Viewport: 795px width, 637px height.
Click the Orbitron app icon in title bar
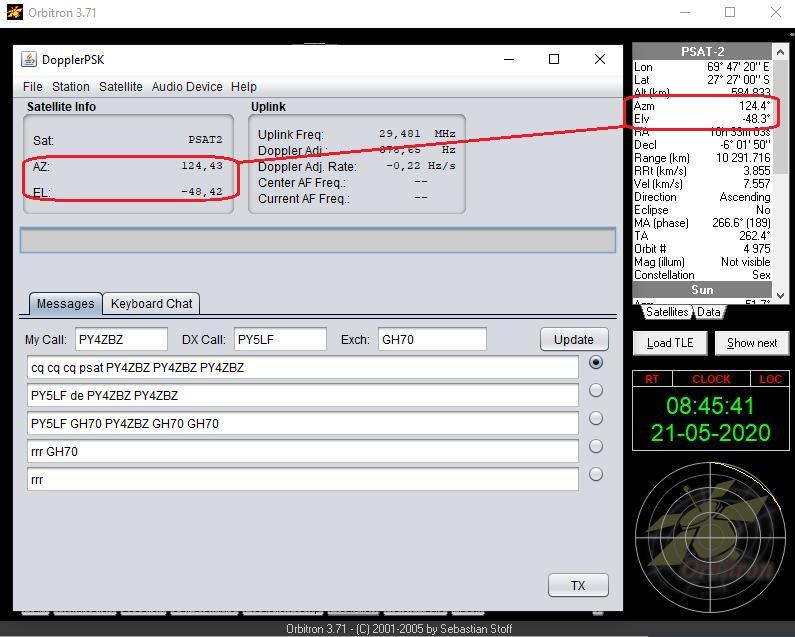point(14,13)
